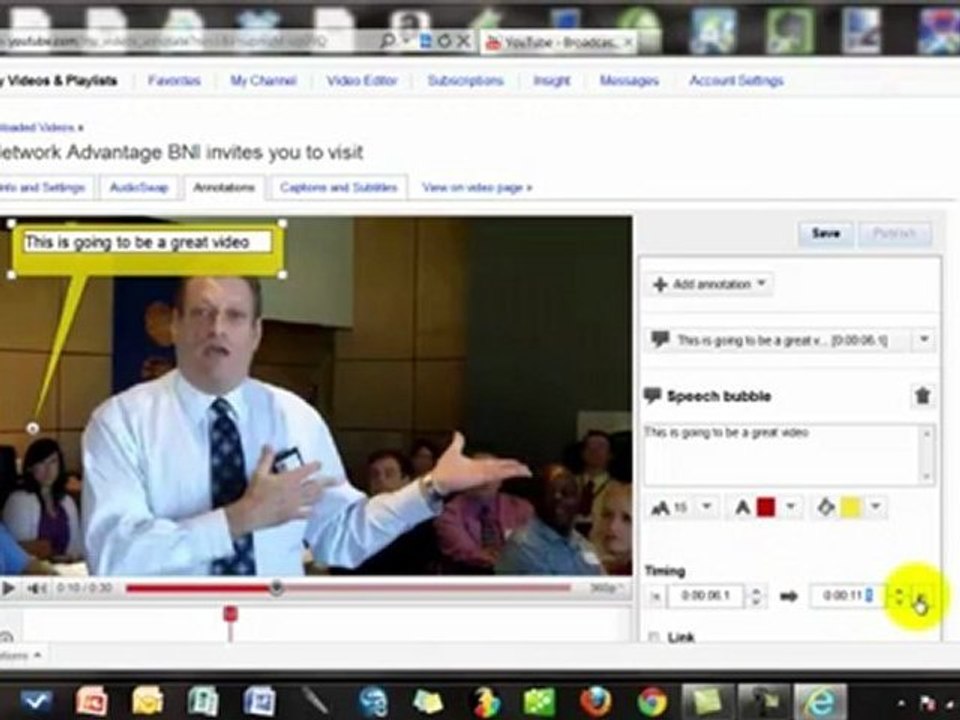This screenshot has width=960, height=720.
Task: Click the Internet Explorer taskbar icon
Action: [820, 701]
